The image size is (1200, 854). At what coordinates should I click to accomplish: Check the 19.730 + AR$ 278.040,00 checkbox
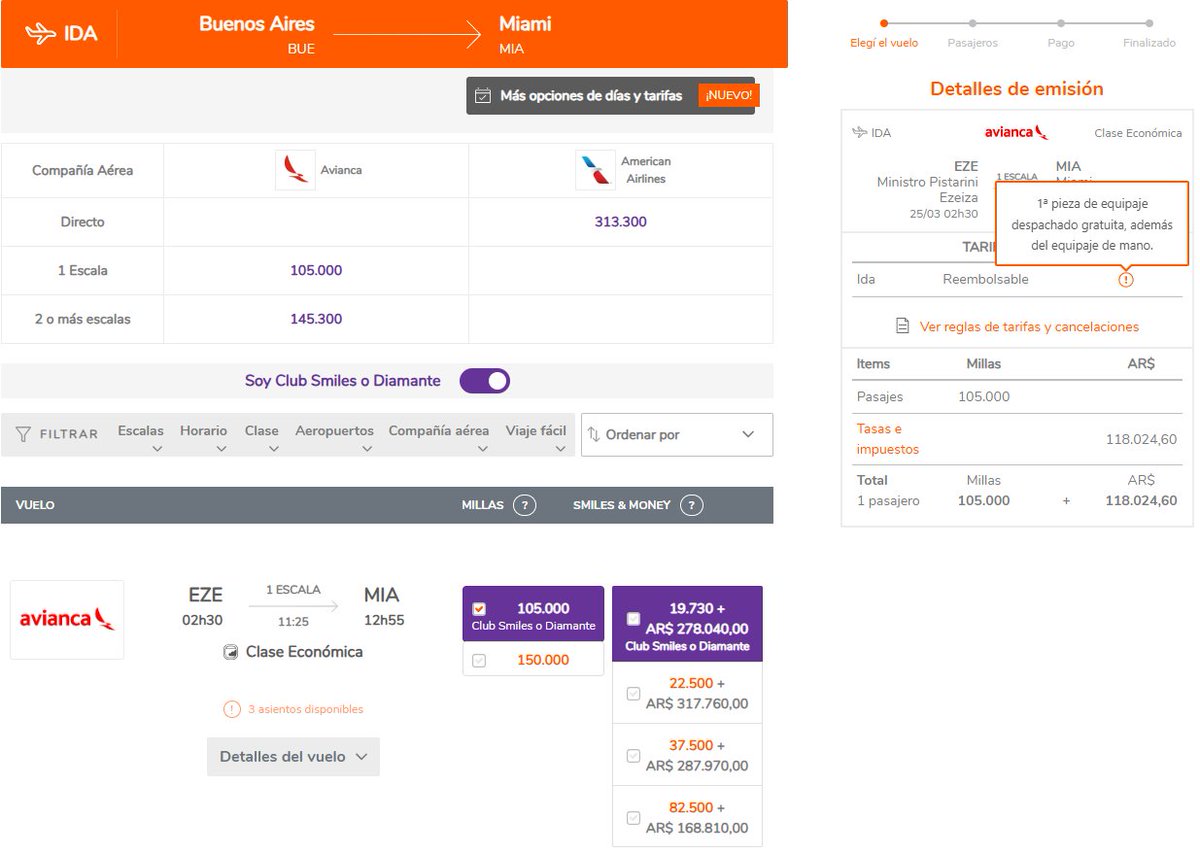(633, 619)
